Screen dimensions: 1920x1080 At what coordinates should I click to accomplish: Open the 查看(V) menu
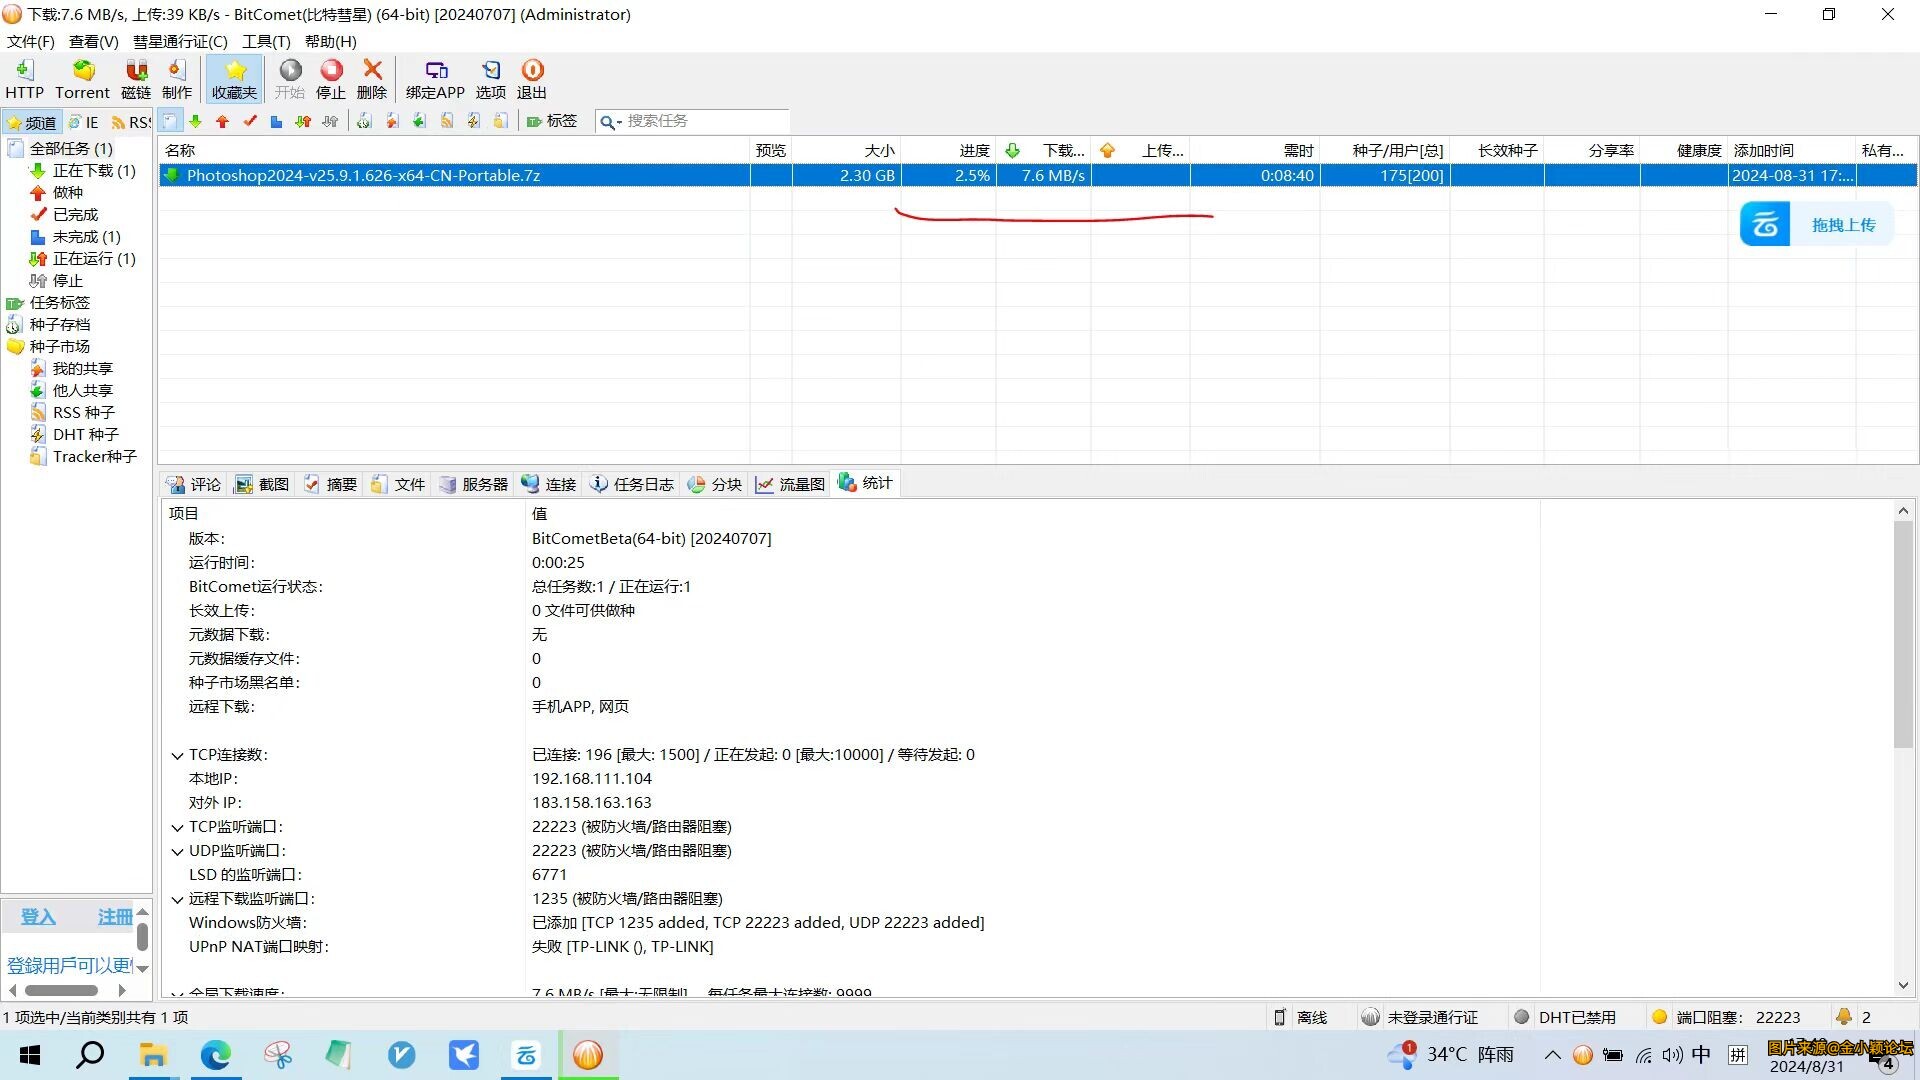click(x=93, y=41)
